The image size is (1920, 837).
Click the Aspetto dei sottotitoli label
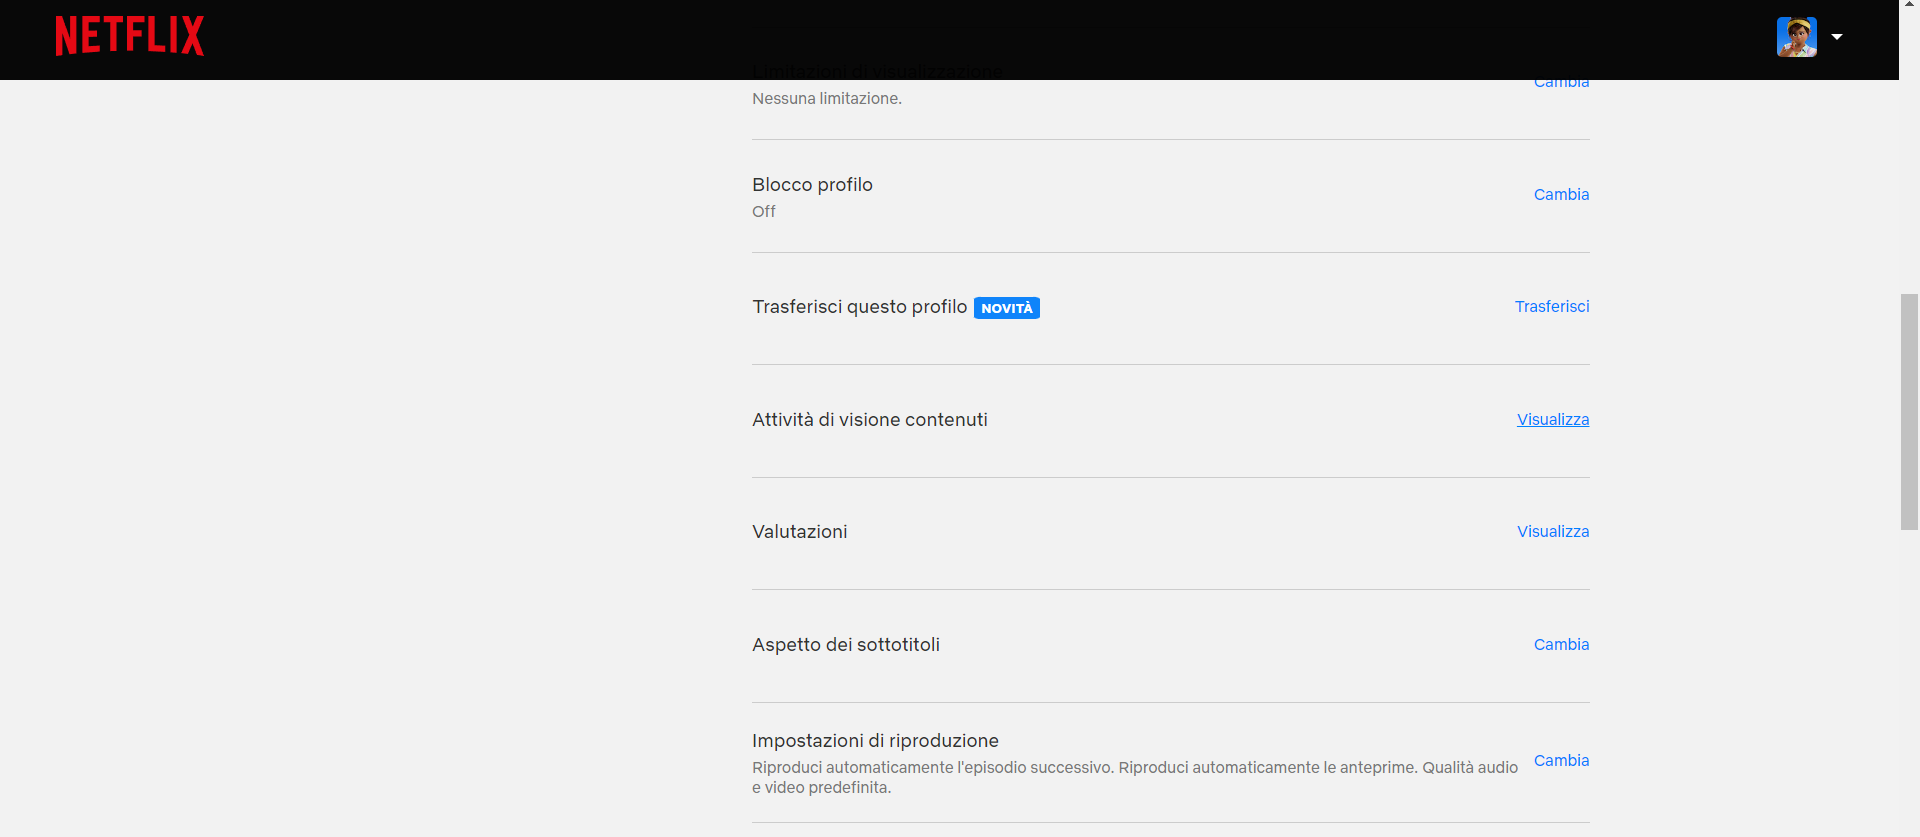pos(846,645)
